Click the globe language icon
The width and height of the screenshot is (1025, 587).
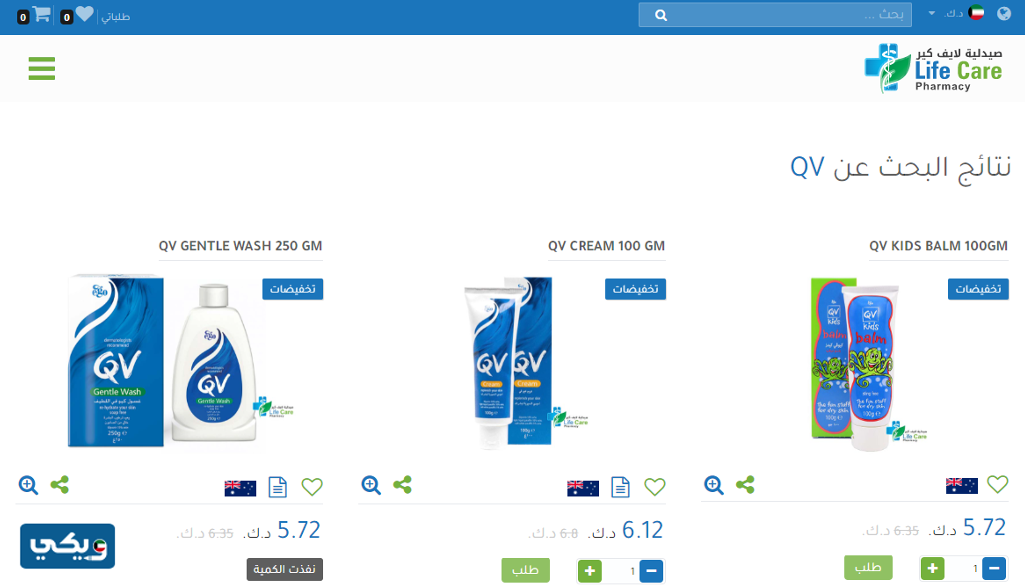1004,14
